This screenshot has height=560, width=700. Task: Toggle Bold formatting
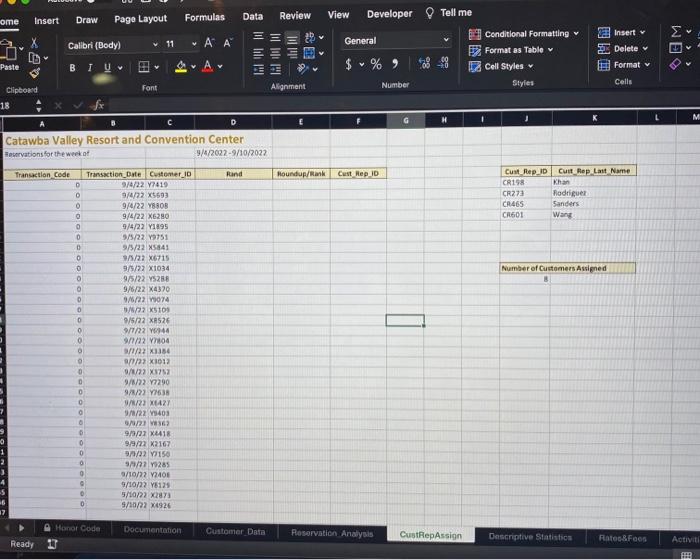click(x=72, y=68)
